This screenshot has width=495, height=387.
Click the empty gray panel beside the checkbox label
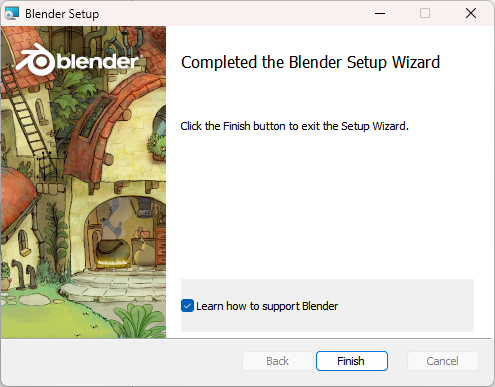(x=405, y=306)
